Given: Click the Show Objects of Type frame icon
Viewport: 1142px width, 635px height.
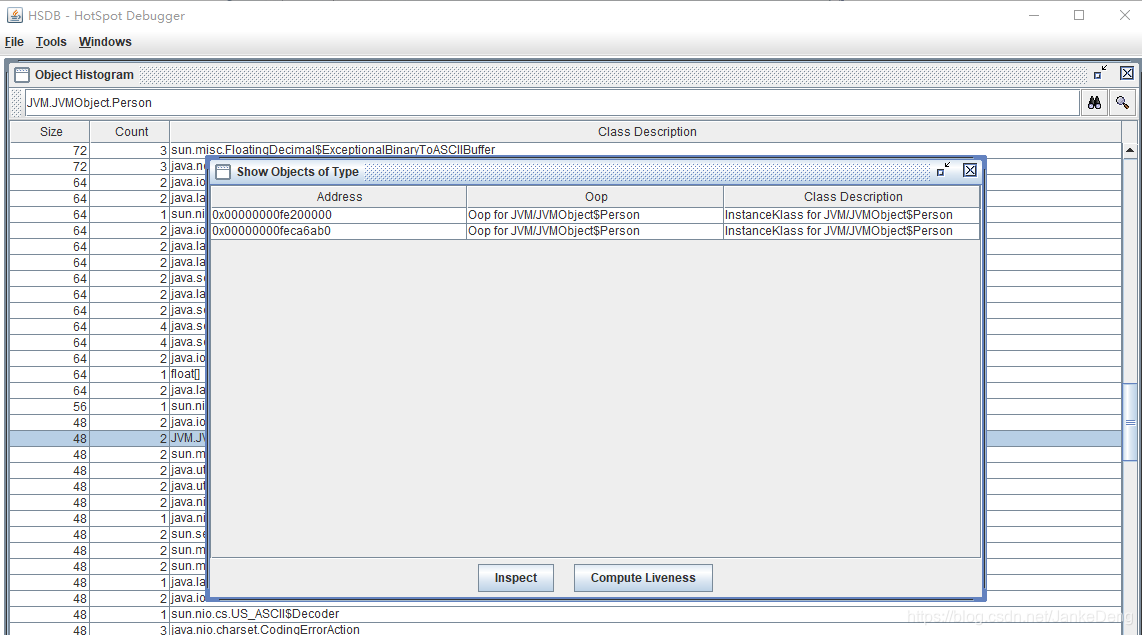Looking at the screenshot, I should [223, 172].
